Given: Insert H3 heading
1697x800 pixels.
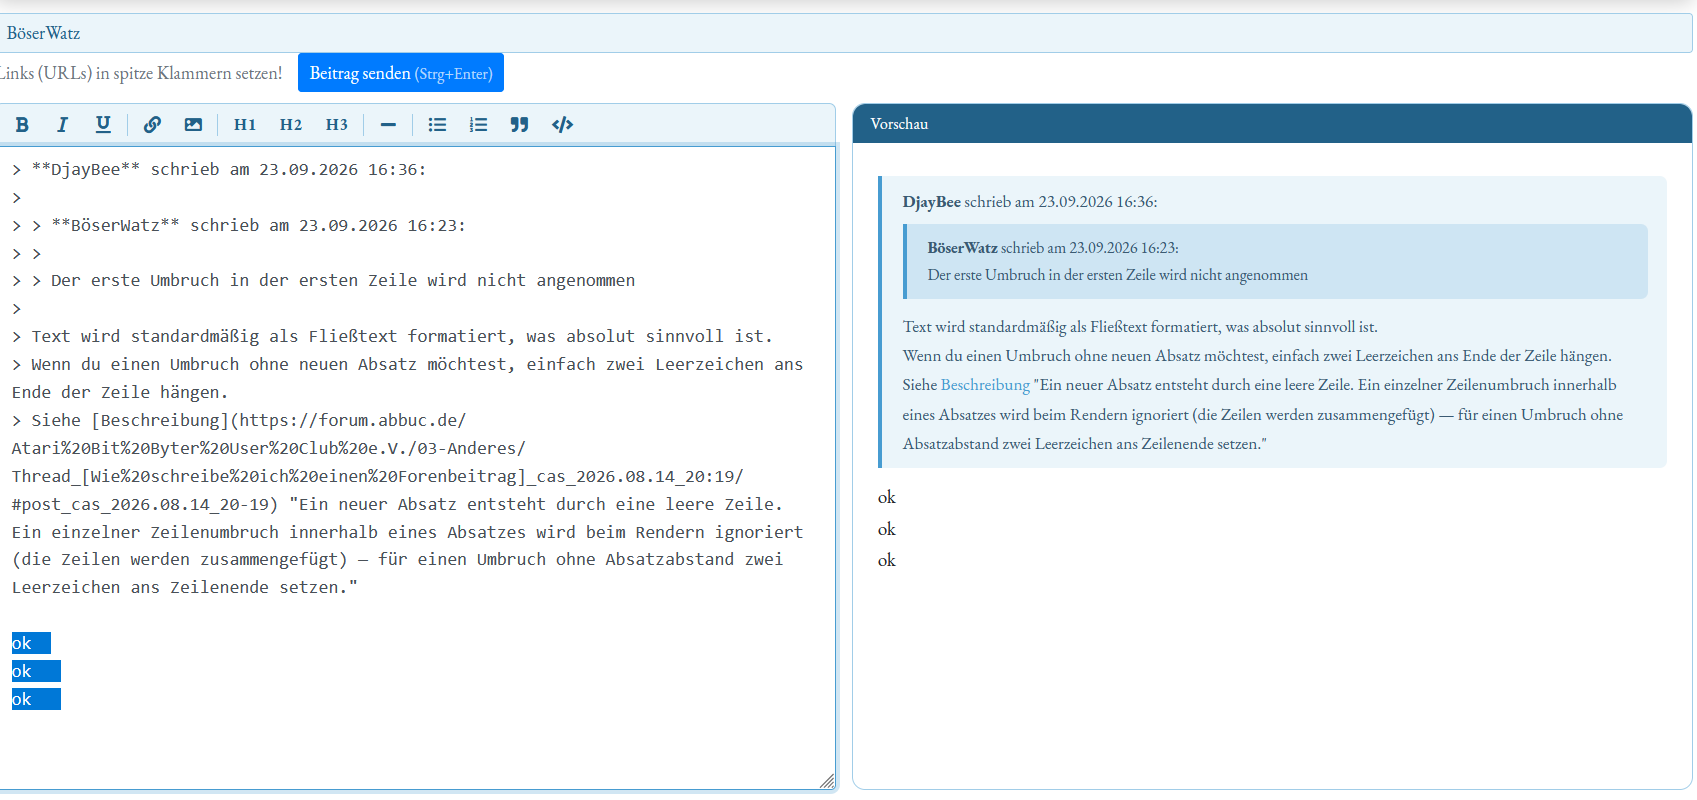Looking at the screenshot, I should 337,125.
